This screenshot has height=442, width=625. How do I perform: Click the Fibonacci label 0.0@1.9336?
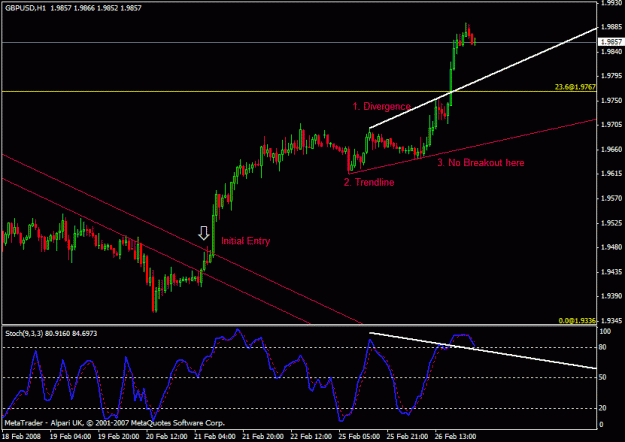click(577, 320)
